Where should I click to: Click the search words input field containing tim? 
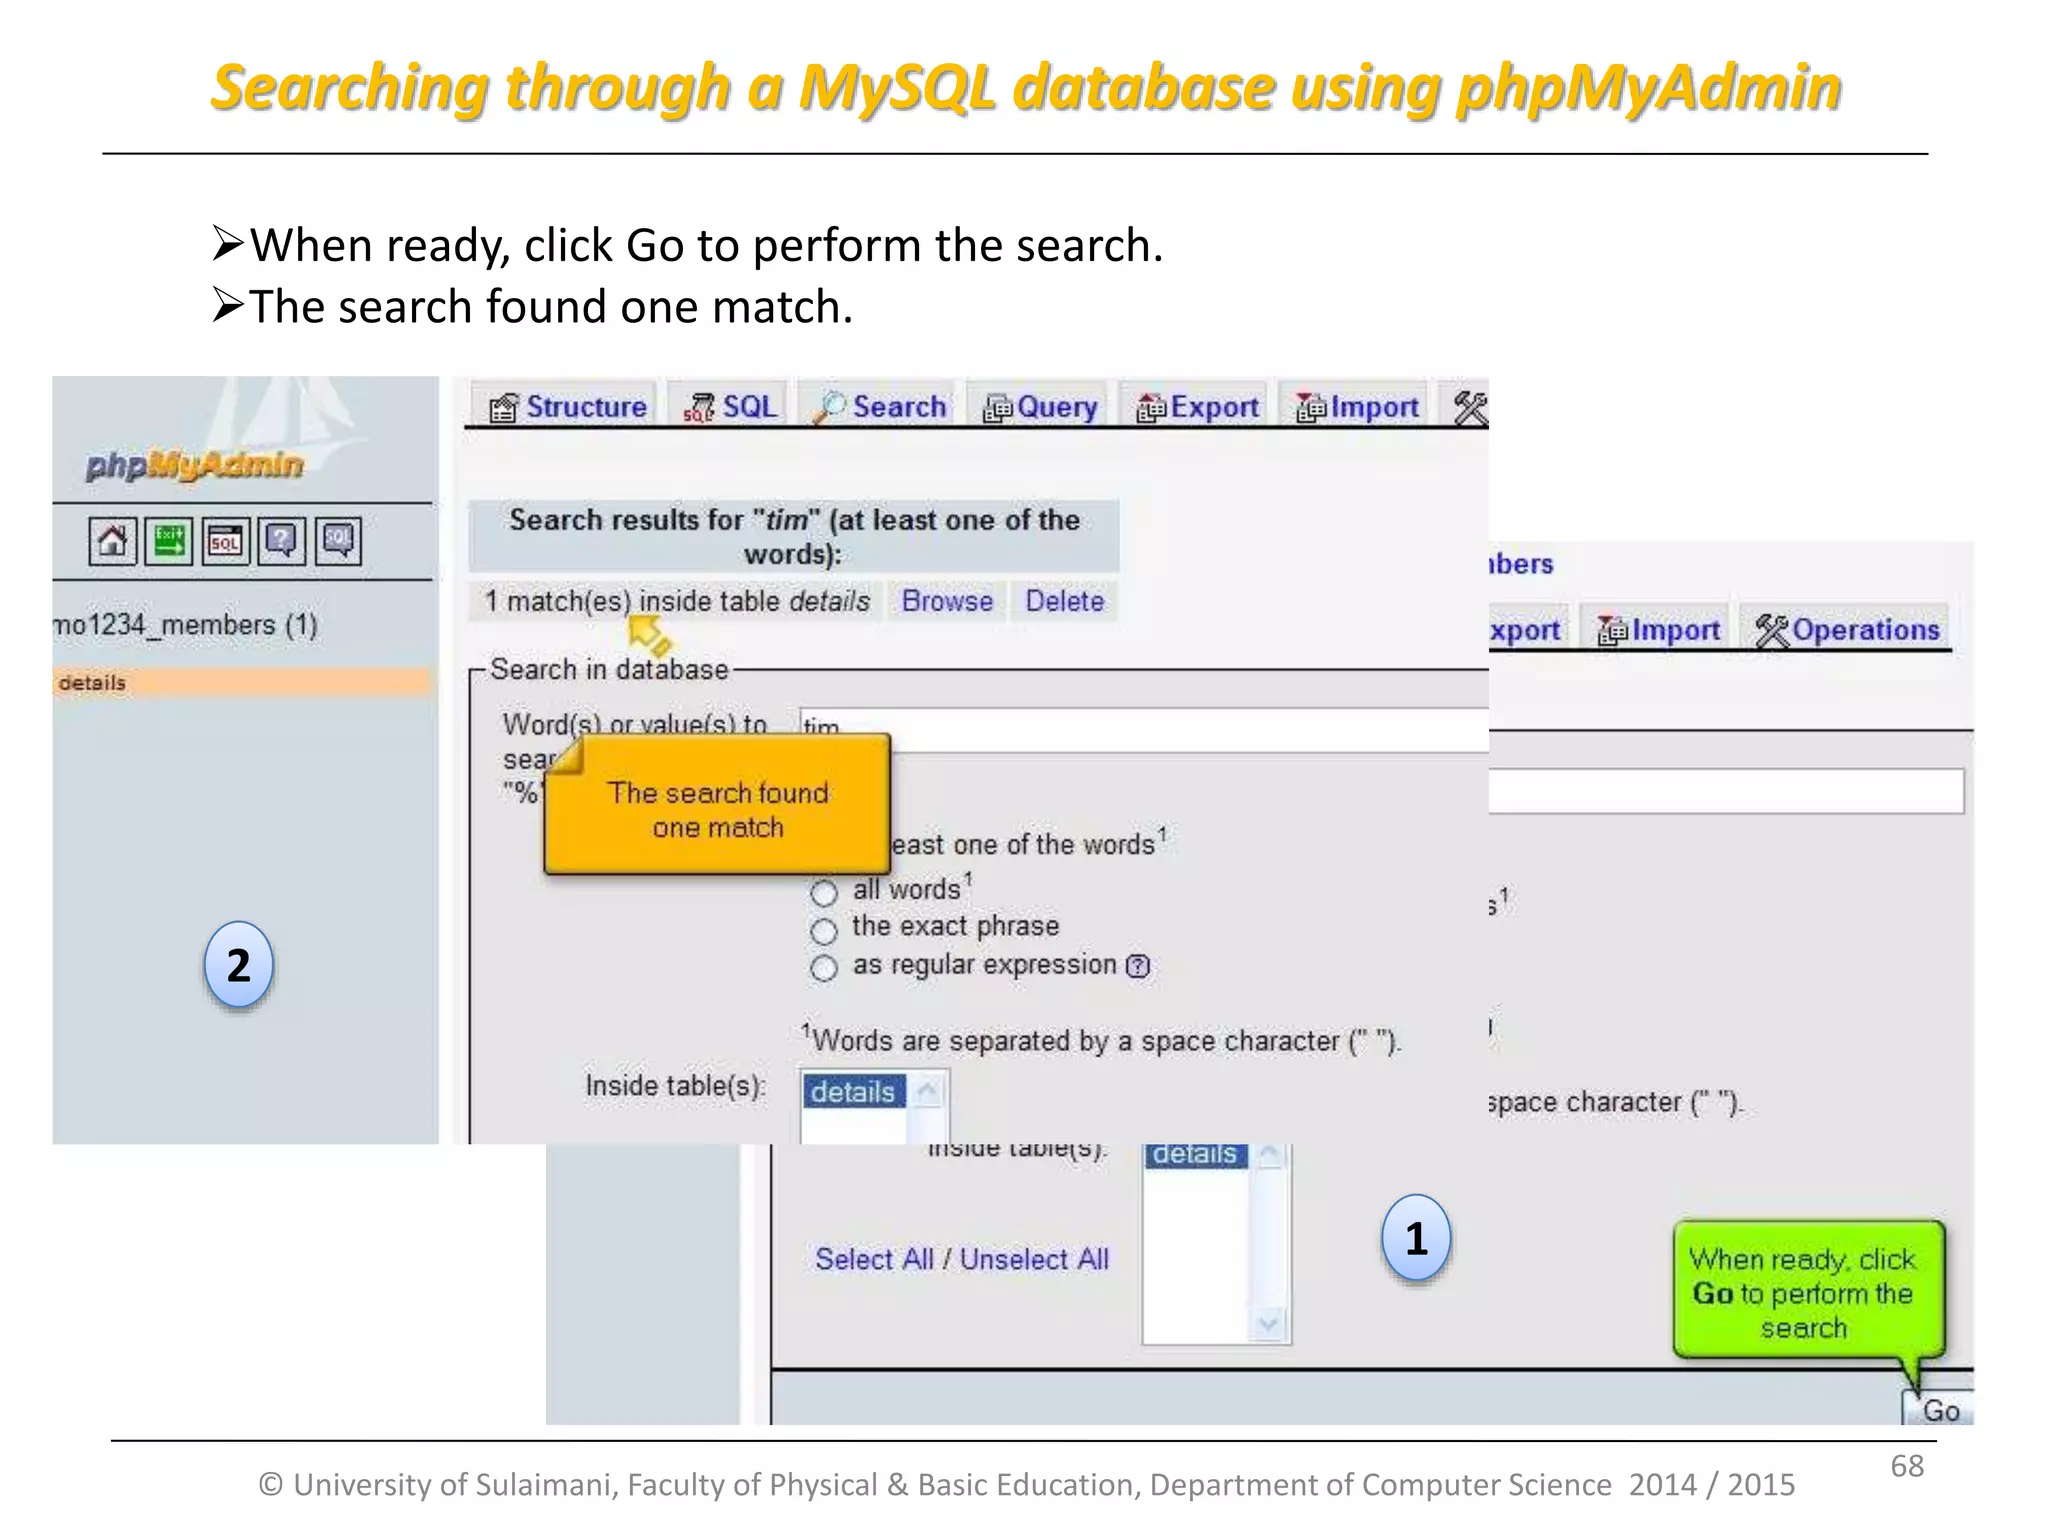click(1143, 729)
